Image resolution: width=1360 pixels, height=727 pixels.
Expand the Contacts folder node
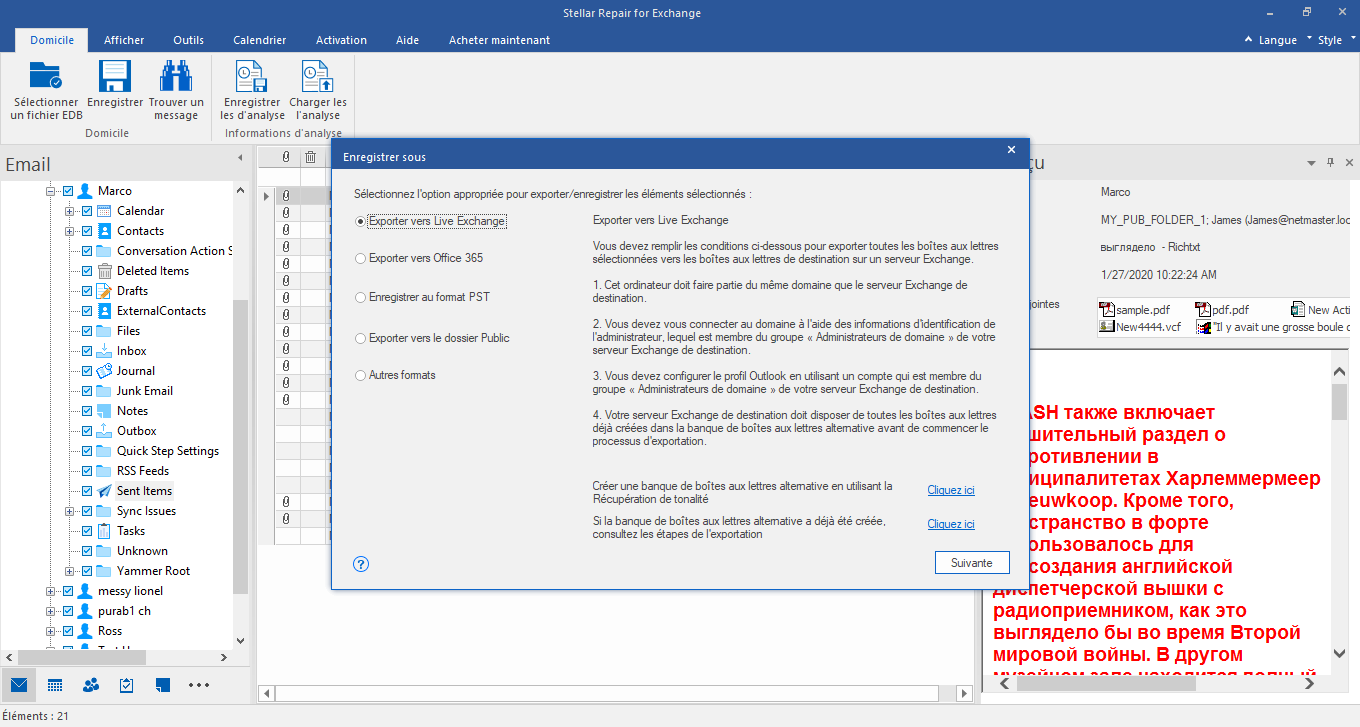(69, 231)
